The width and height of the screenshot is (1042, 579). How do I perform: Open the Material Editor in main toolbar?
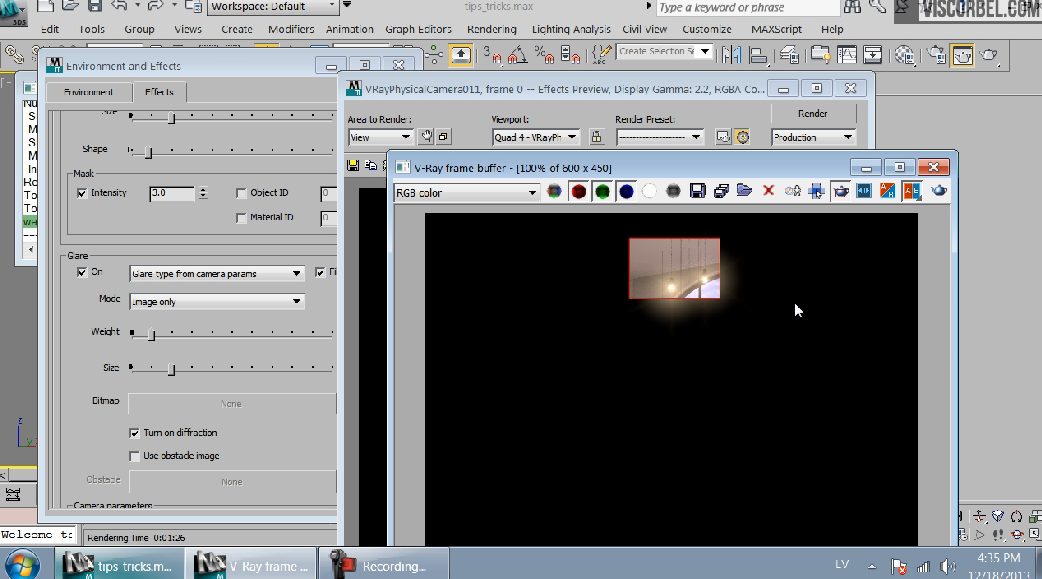[904, 55]
